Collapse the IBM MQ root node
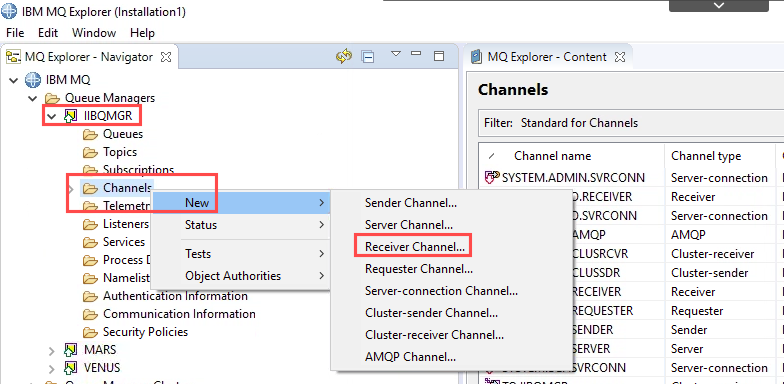This screenshot has height=384, width=784. [14, 80]
